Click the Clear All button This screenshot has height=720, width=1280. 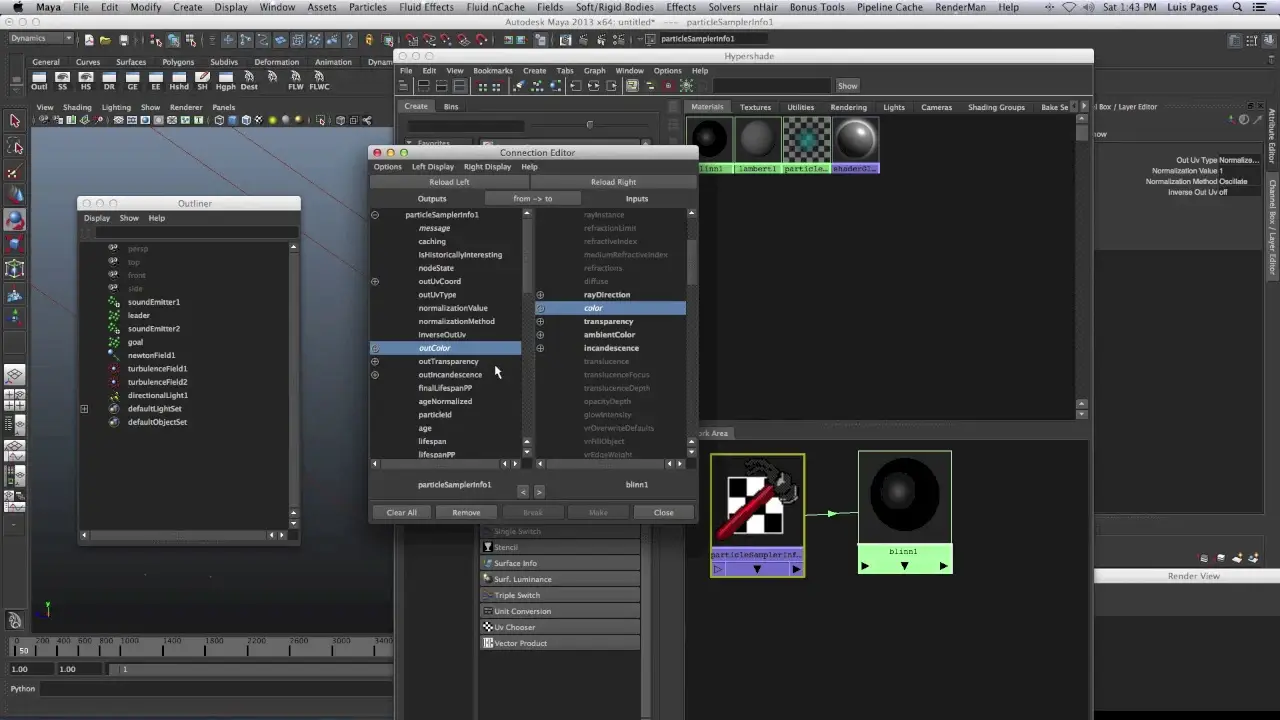coord(402,512)
